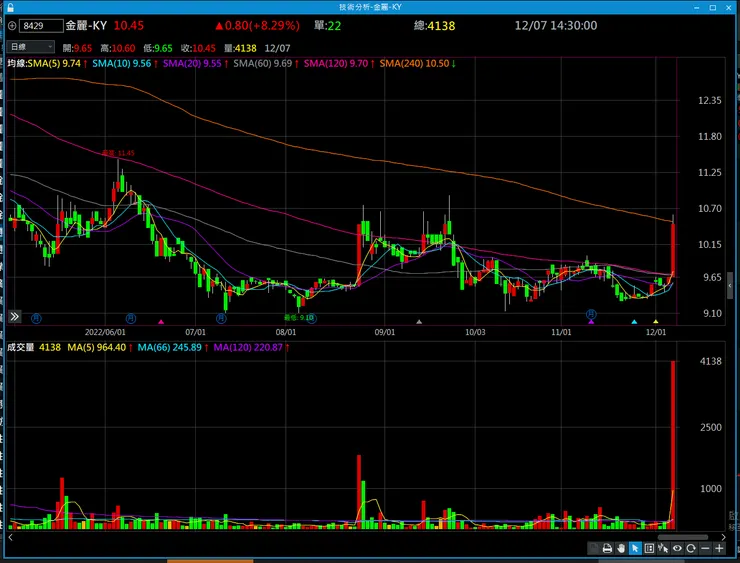Click the stock name 金麗-KY

point(86,25)
